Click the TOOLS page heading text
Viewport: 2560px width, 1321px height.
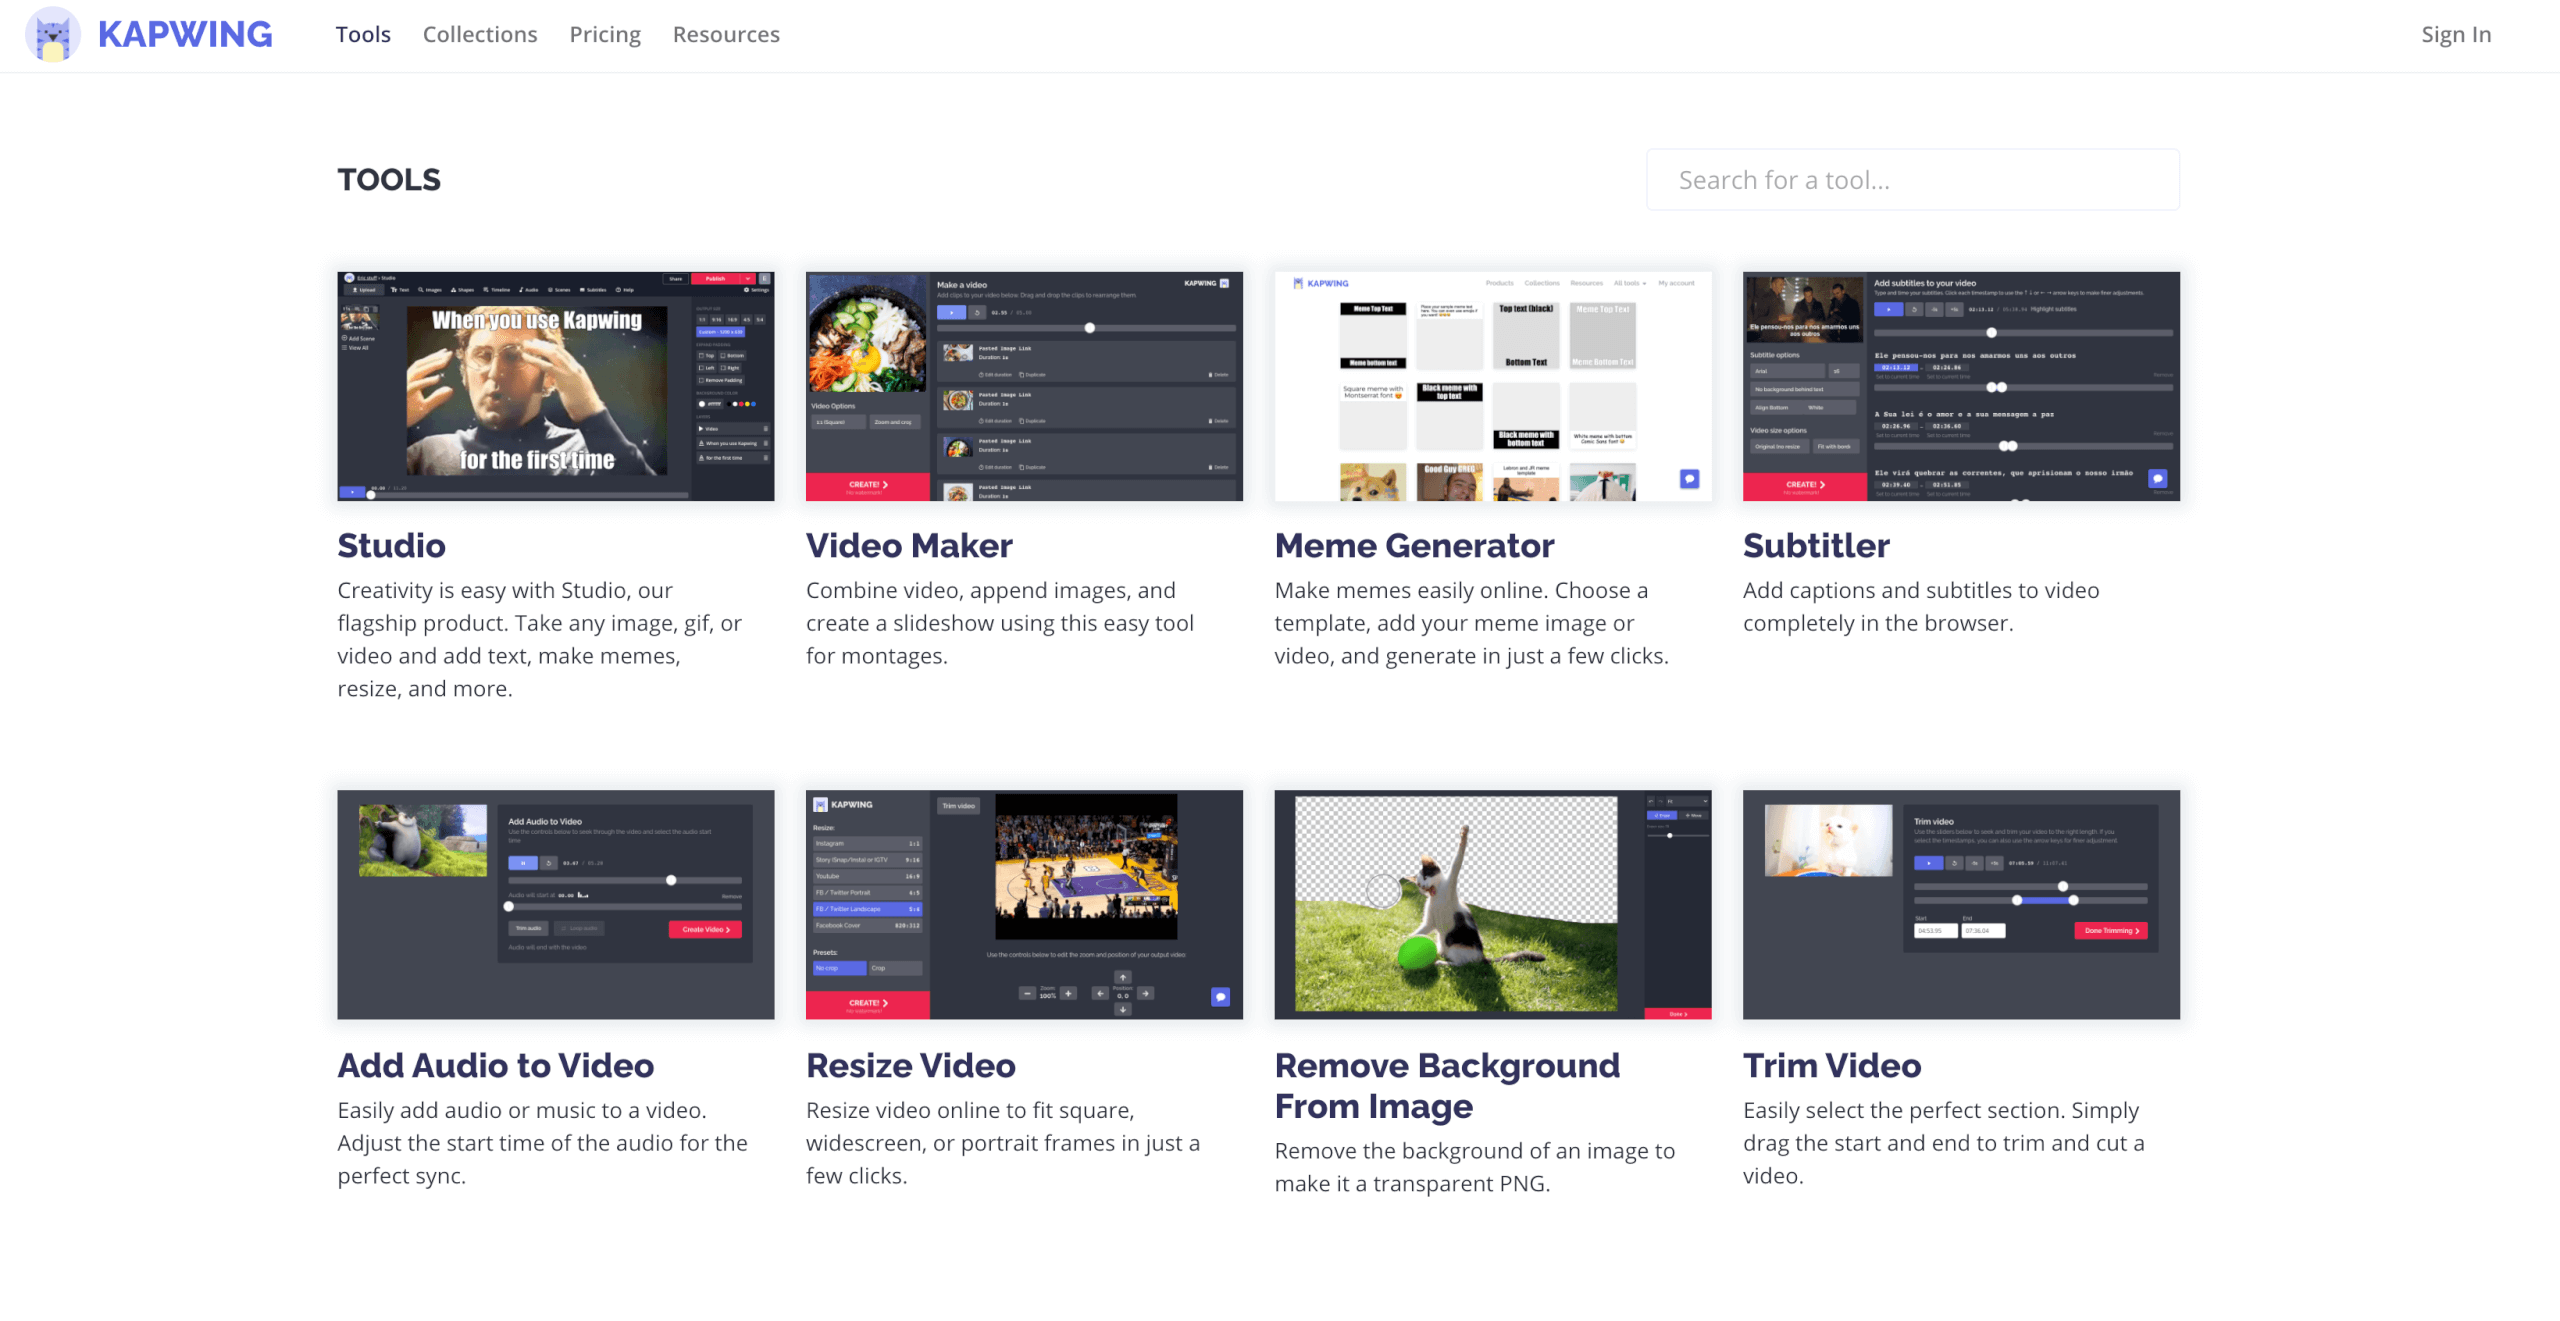pos(389,180)
